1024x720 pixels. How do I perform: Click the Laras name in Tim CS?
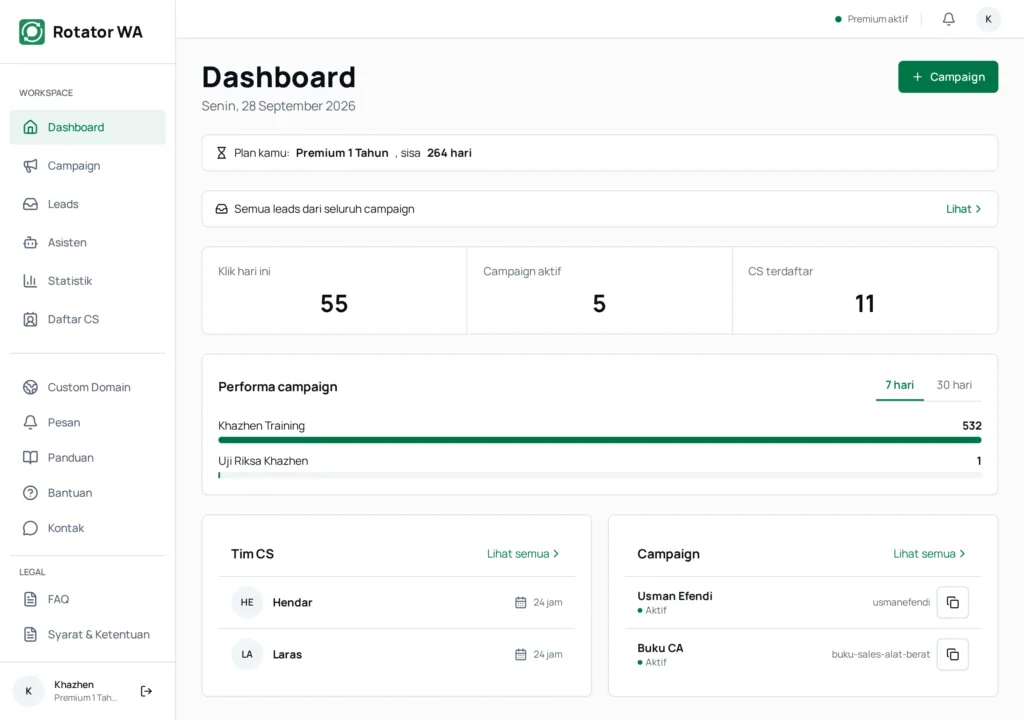pyautogui.click(x=287, y=654)
